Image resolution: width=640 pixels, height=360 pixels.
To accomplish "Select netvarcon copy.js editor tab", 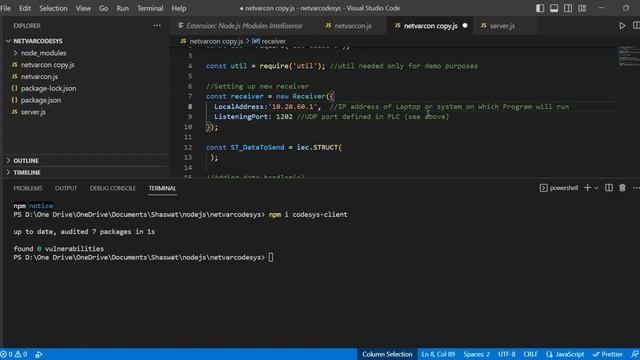I will click(x=431, y=26).
